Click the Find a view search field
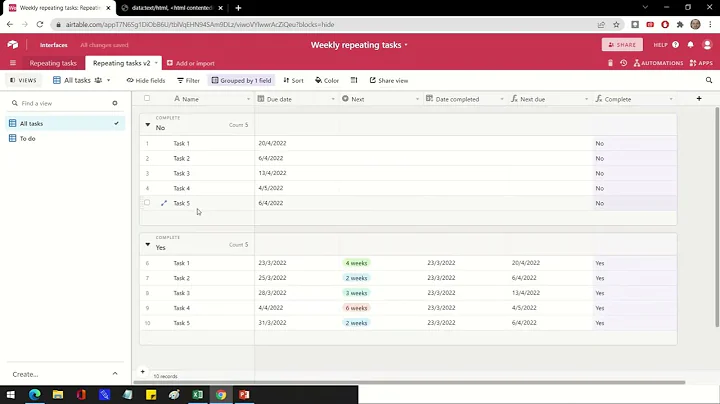Image resolution: width=720 pixels, height=404 pixels. tap(62, 103)
